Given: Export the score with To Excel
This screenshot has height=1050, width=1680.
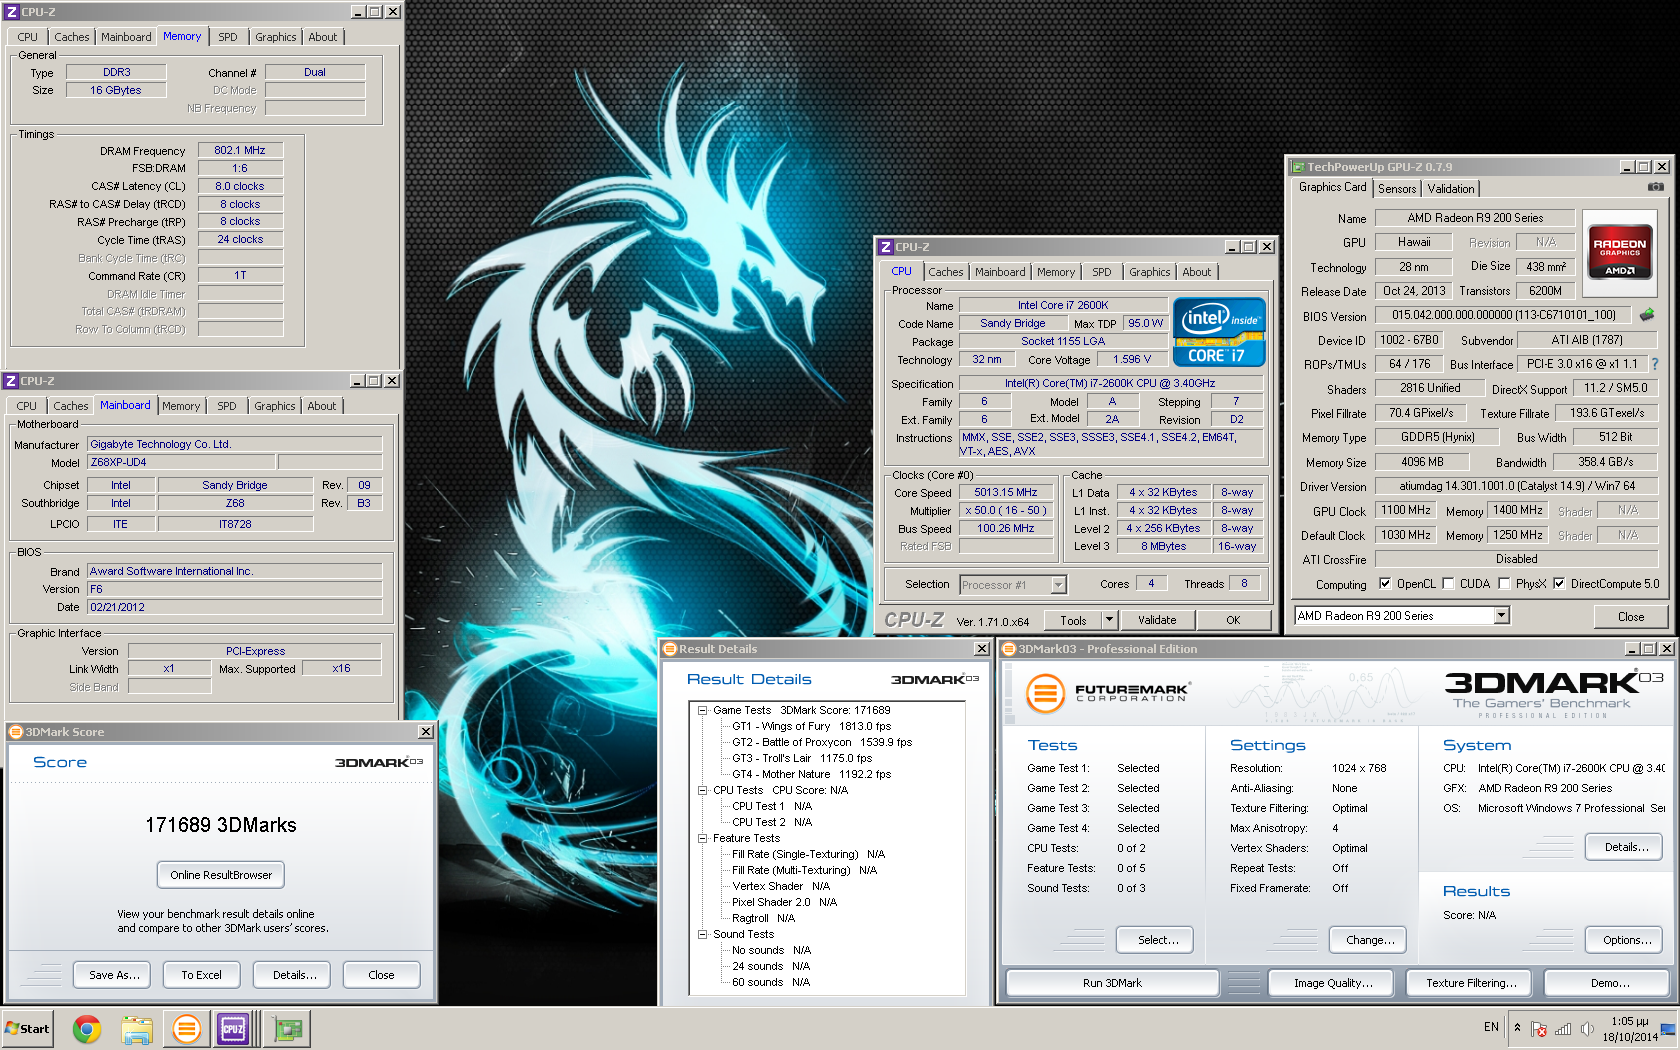Looking at the screenshot, I should [x=201, y=975].
